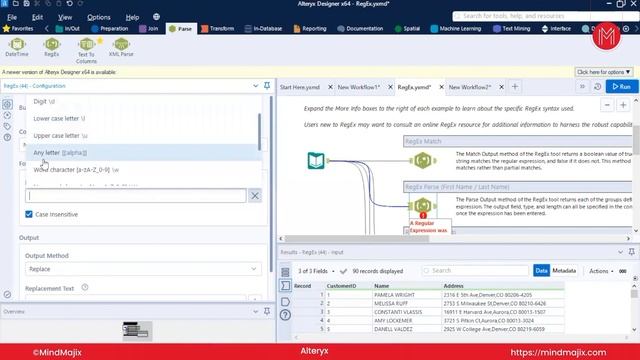Open the Output Method Replace dropdown

[143, 269]
